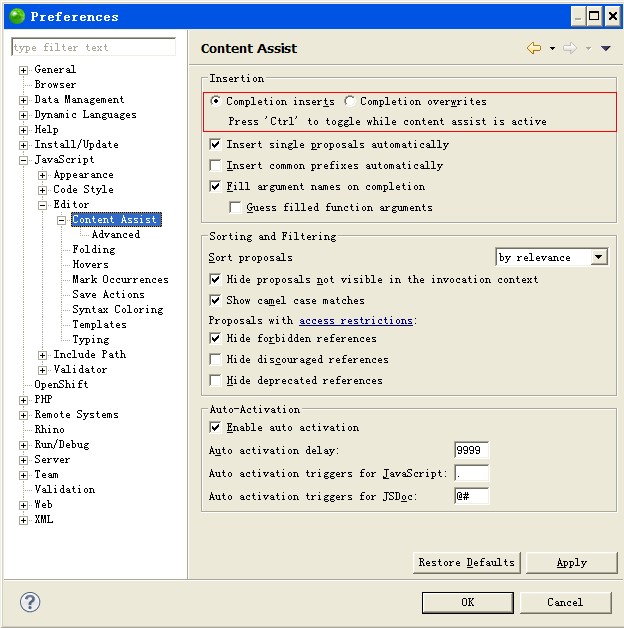Enable Insert common prefixes automatically
Viewport: 624px width, 628px height.
pos(215,166)
